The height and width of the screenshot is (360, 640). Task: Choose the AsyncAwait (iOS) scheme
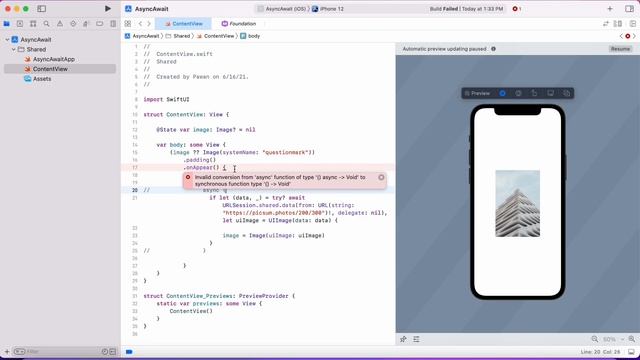point(282,9)
